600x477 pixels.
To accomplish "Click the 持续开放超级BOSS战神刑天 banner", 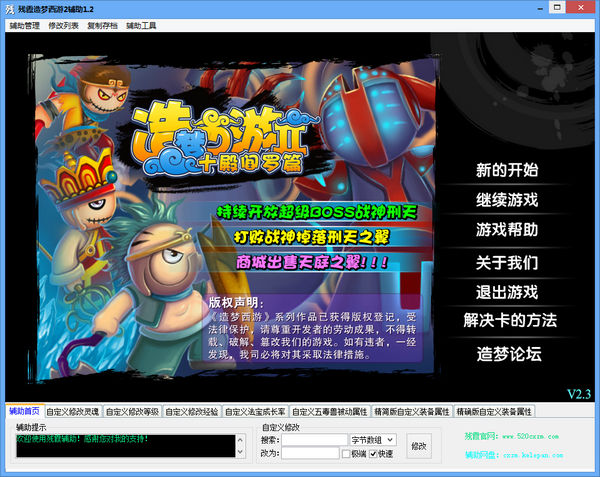I will pos(317,212).
